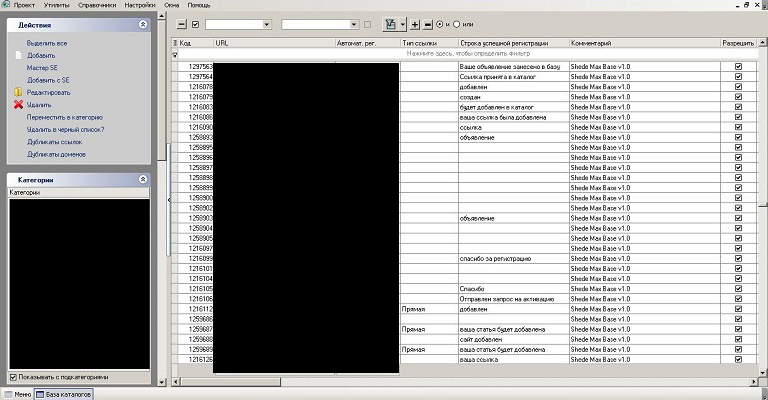This screenshot has height=400, width=768.
Task: Click the Редактировать edit icon
Action: tap(18, 92)
